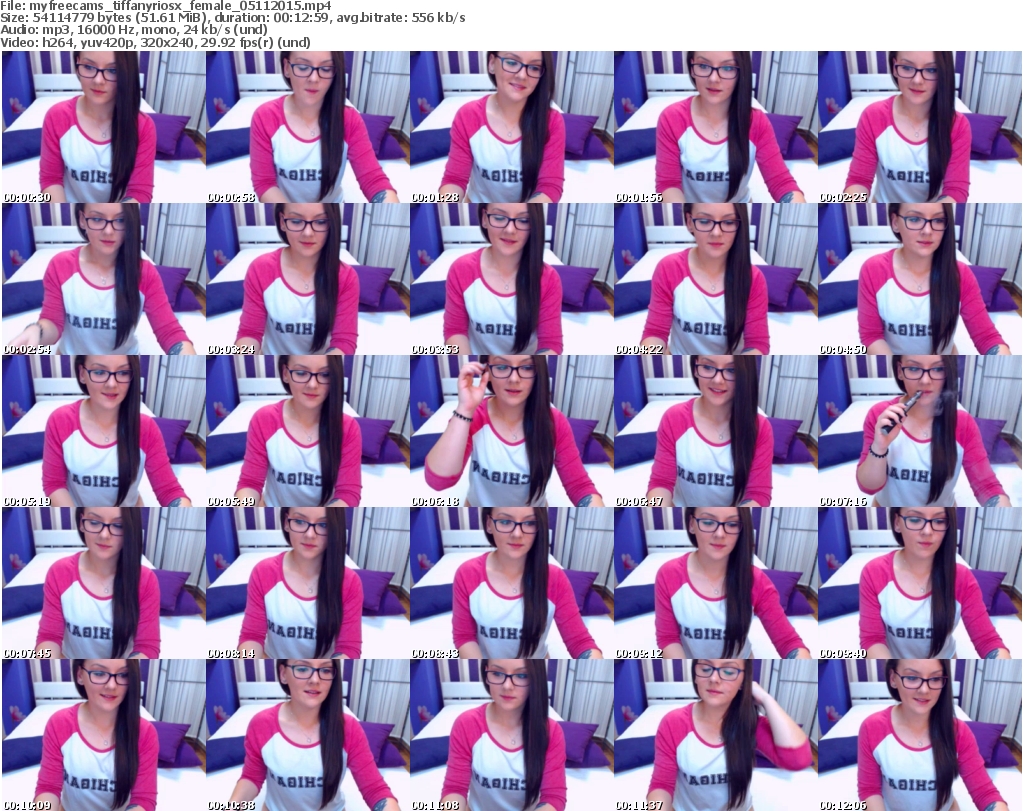Select the thumbnail frame at 00:11:08

511,735
